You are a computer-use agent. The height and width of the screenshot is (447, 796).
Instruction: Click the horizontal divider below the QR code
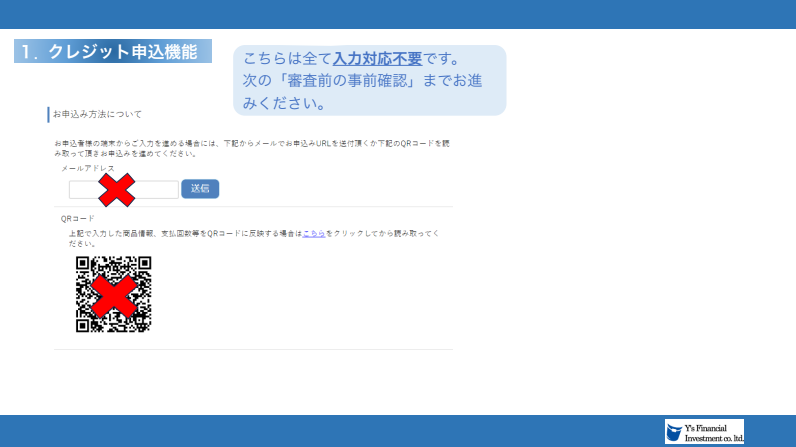coord(253,349)
